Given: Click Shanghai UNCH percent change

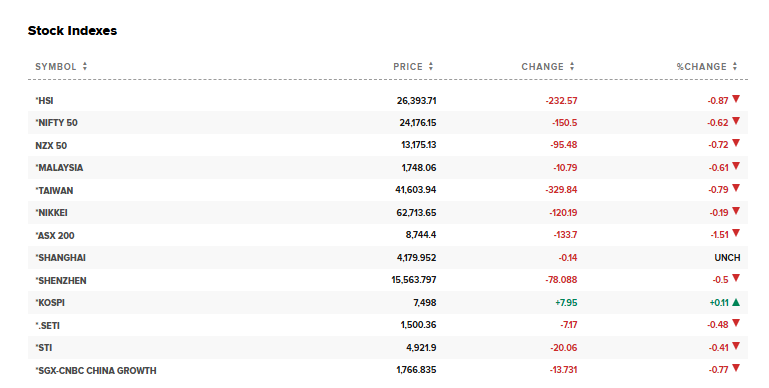Looking at the screenshot, I should tap(727, 258).
